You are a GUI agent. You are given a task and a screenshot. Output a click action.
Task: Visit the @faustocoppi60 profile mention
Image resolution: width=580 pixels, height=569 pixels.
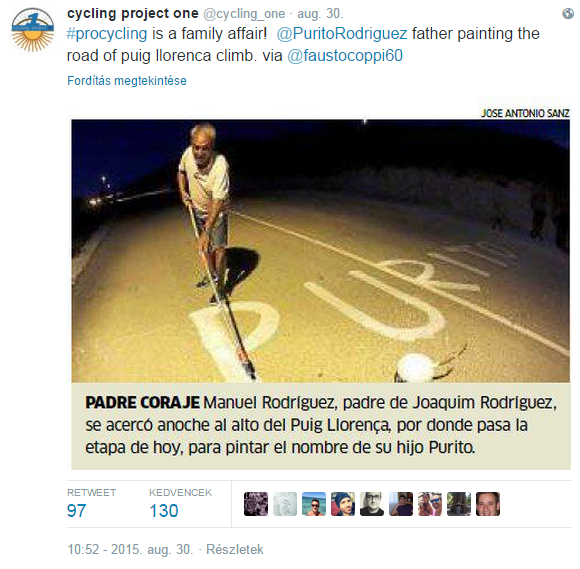pos(345,56)
